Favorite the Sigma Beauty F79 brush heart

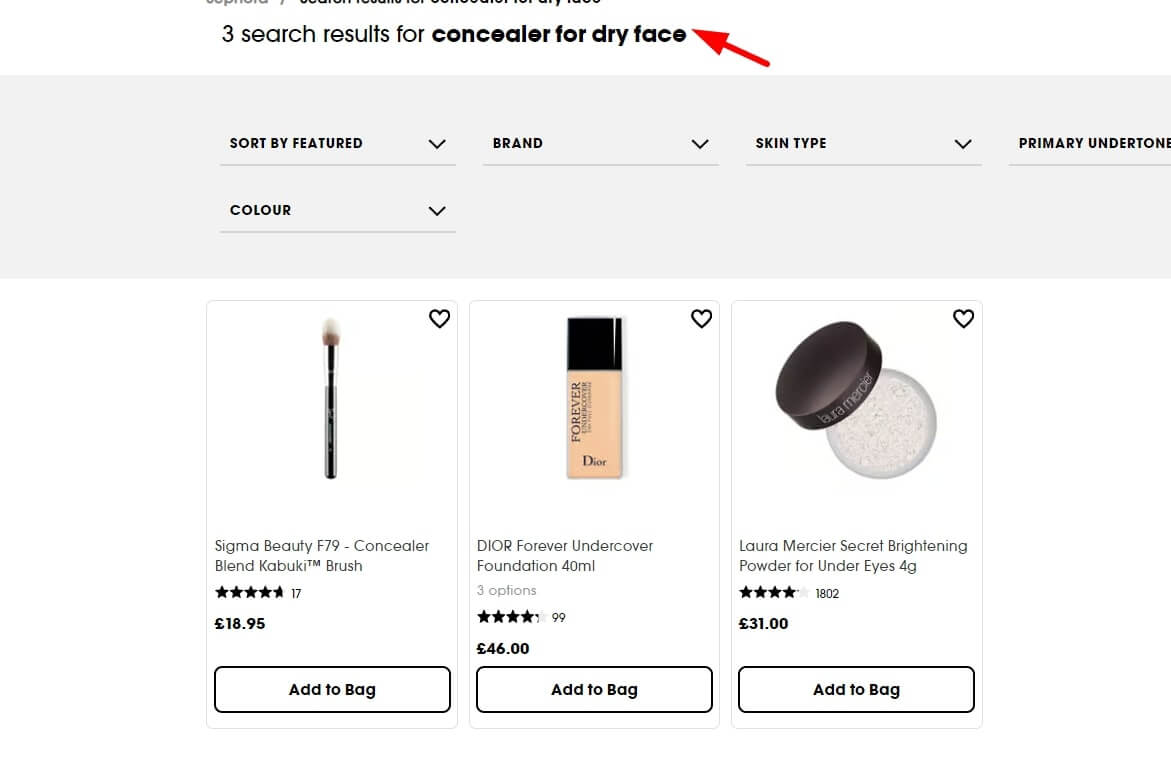coord(439,319)
